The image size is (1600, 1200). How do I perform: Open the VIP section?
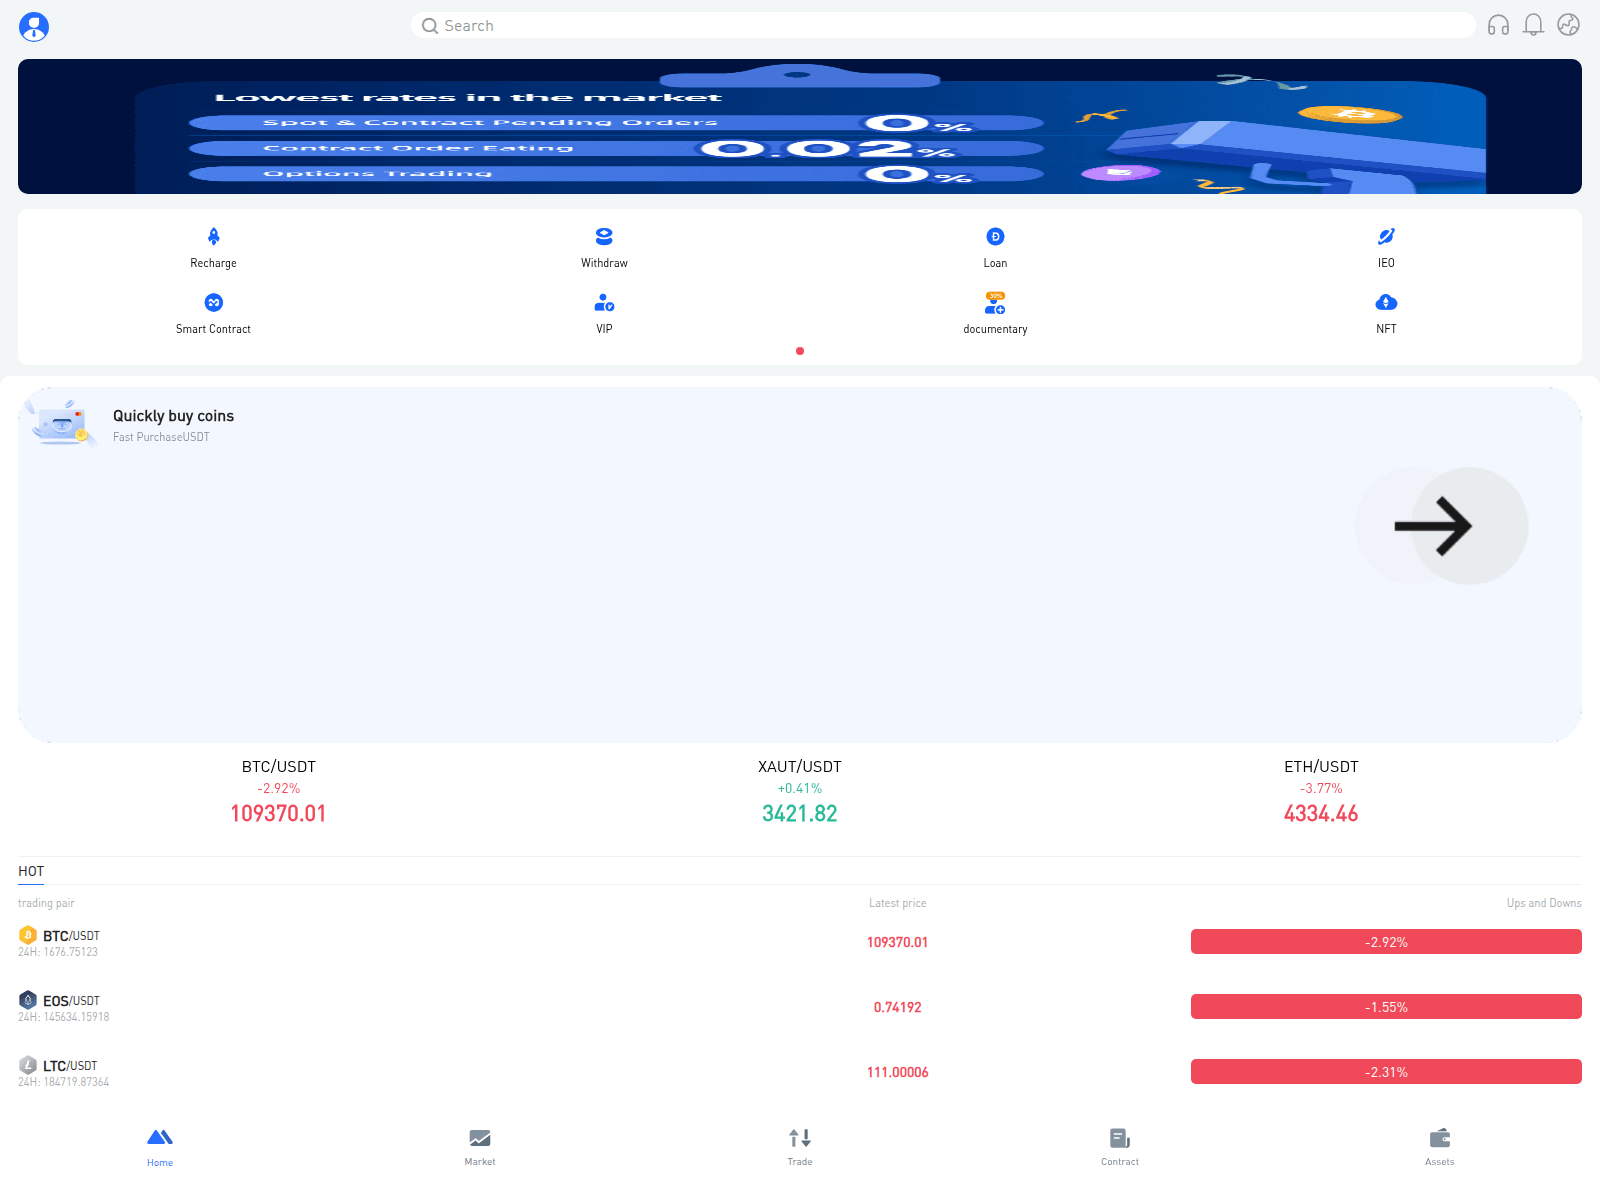tap(604, 313)
